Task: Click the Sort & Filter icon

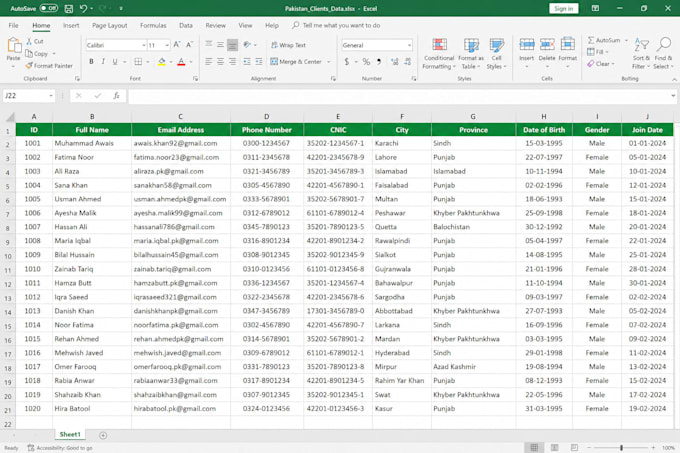Action: (641, 44)
